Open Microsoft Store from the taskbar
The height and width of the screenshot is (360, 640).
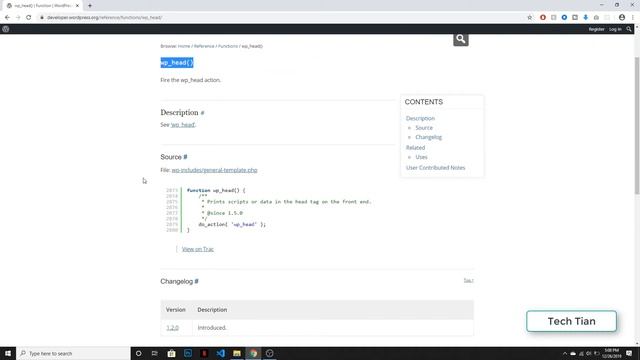[x=171, y=353]
